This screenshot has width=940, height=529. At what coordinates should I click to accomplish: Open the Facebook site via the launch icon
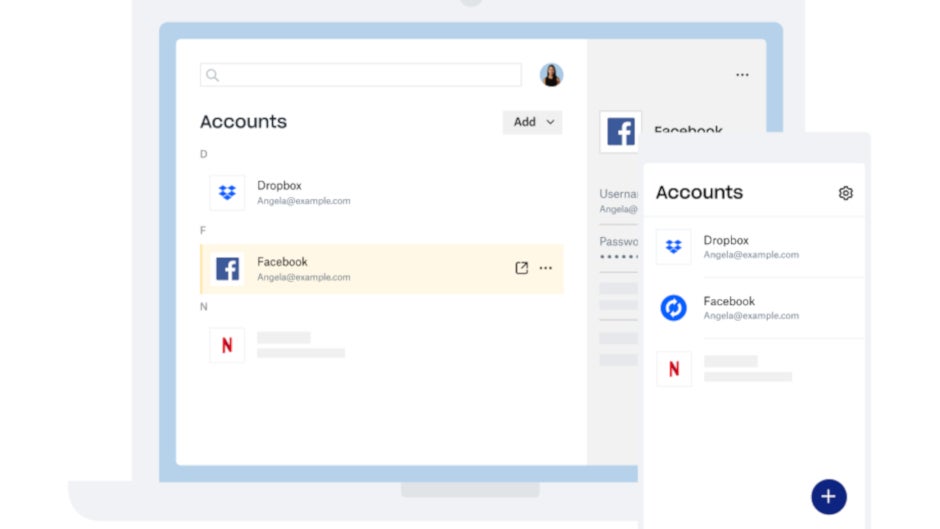[x=522, y=268]
